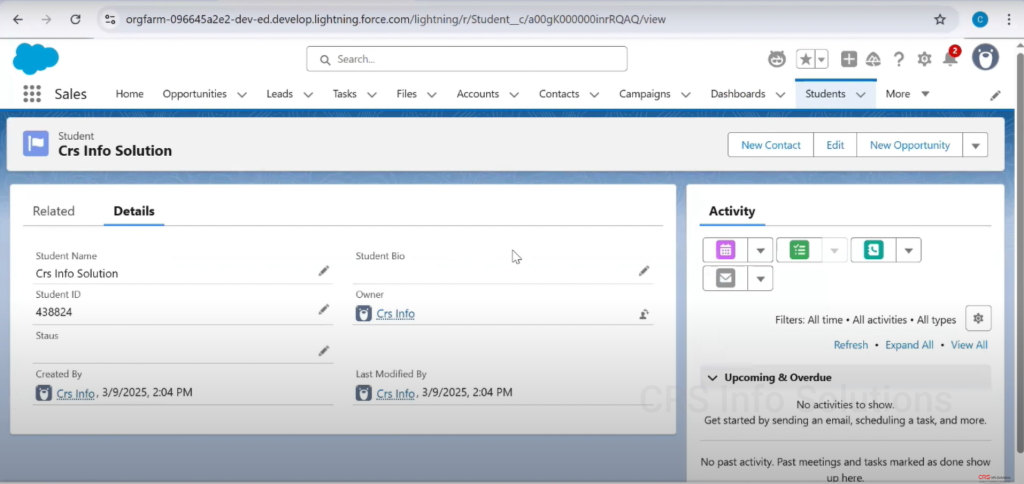
Task: Expand the Leads tab dropdown
Action: pyautogui.click(x=308, y=95)
